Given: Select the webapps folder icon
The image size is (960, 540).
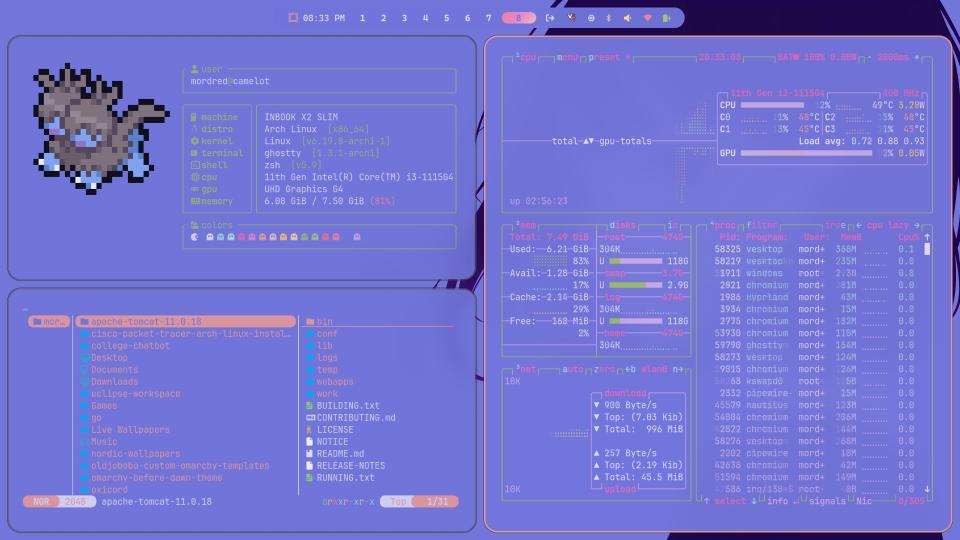Looking at the screenshot, I should point(310,381).
